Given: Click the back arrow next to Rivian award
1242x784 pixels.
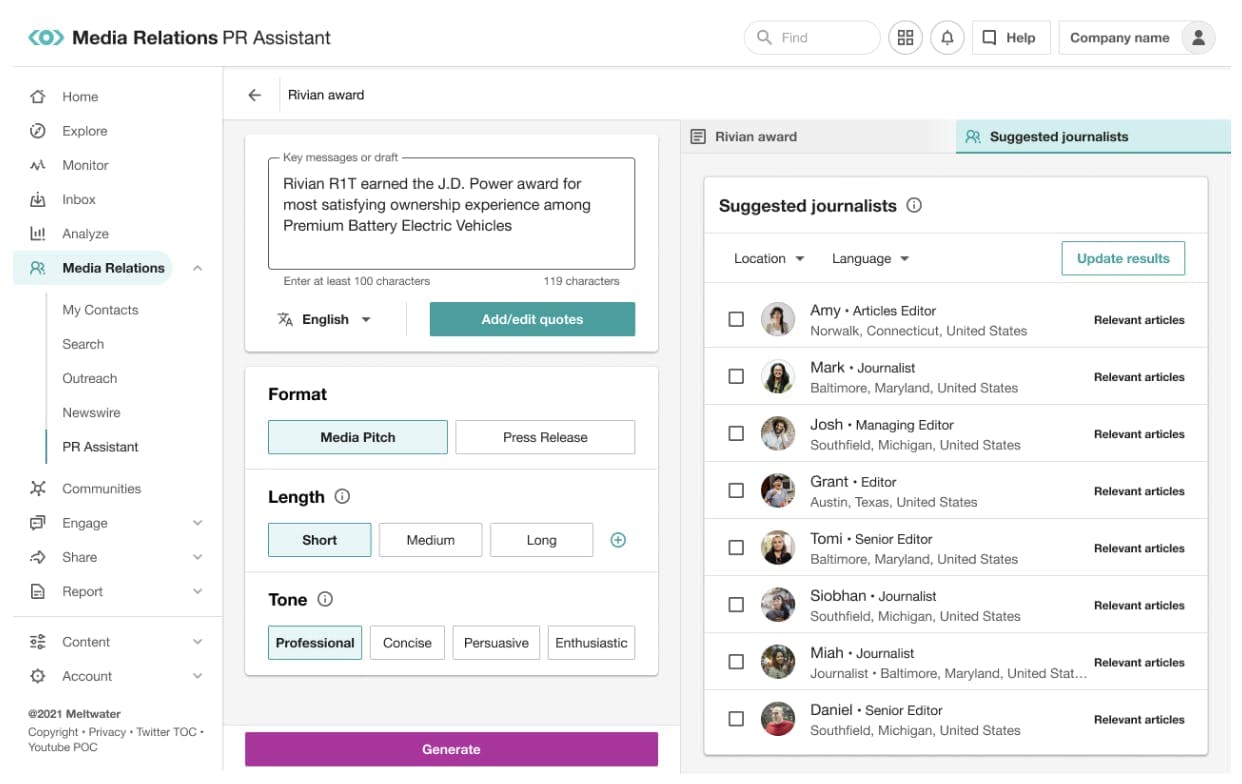Looking at the screenshot, I should (x=255, y=94).
